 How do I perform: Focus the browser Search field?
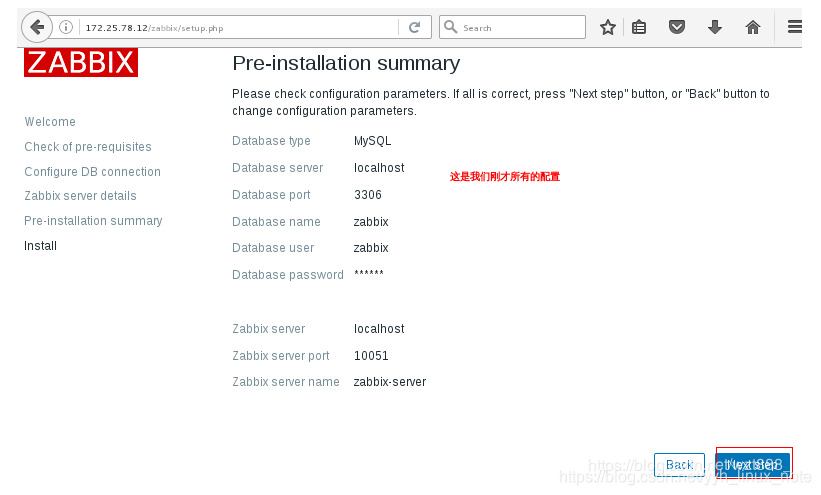pos(512,27)
